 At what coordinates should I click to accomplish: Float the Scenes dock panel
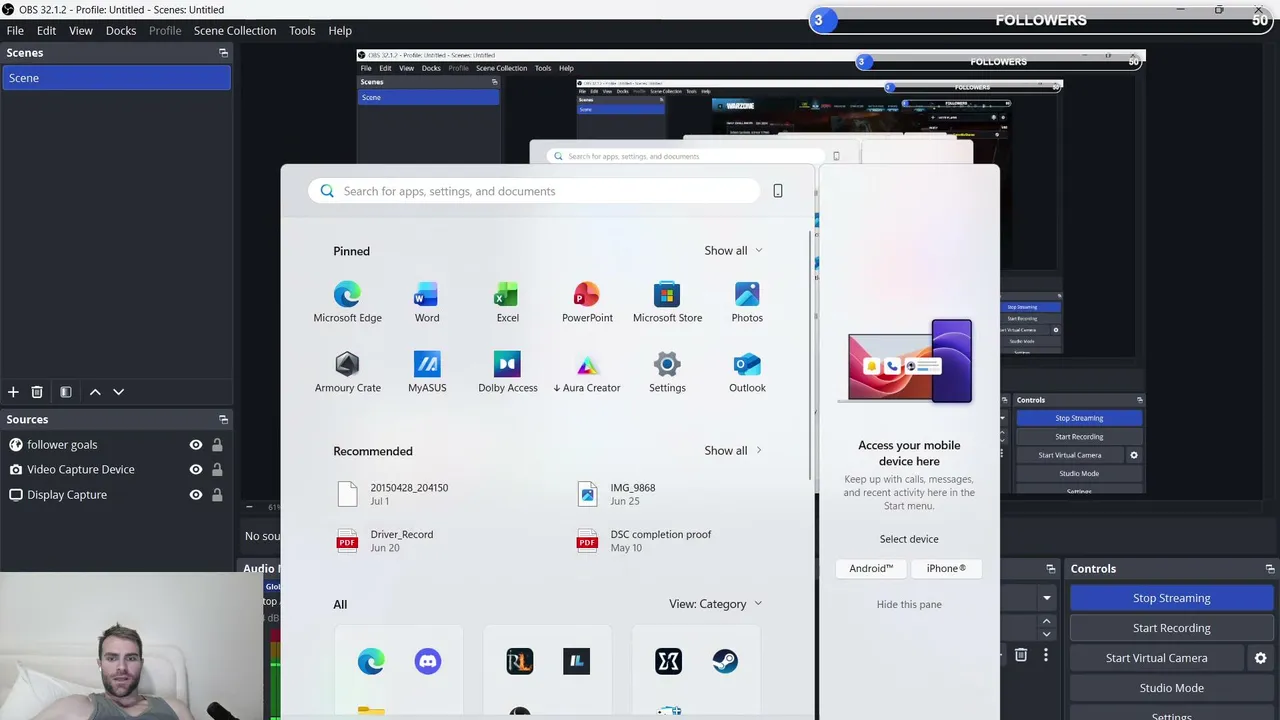[223, 53]
